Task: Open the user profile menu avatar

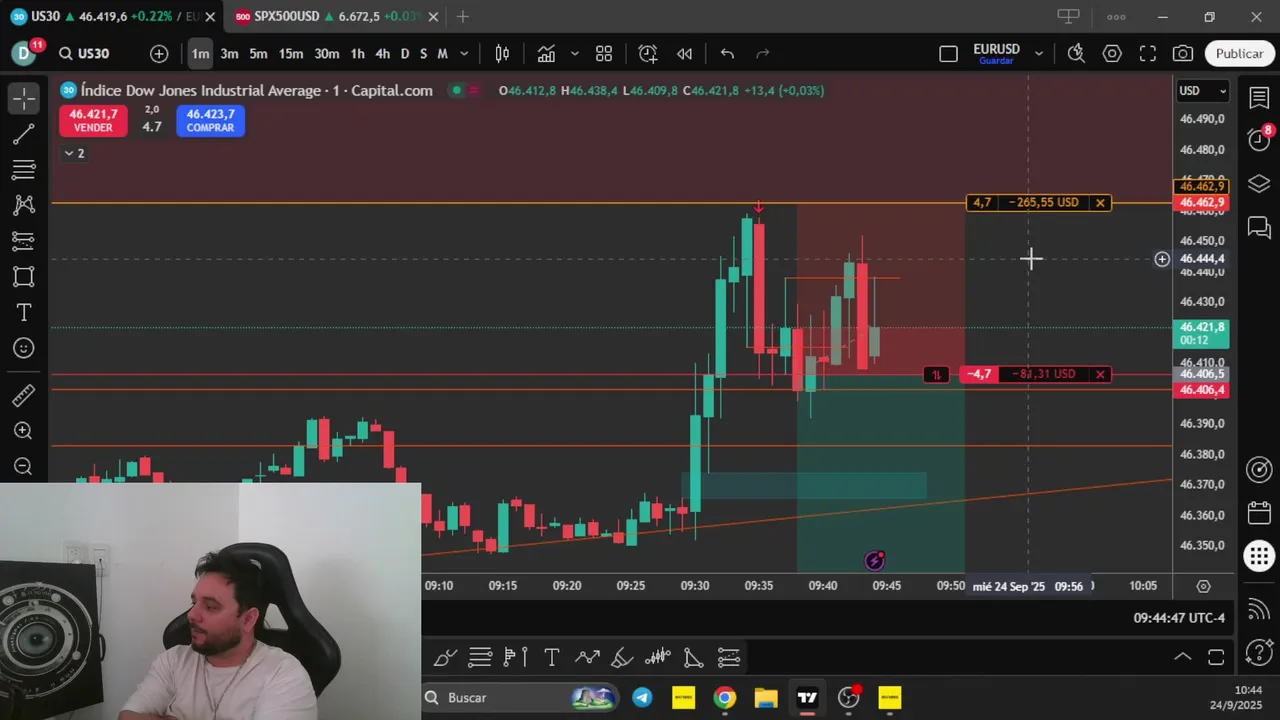Action: 24,54
